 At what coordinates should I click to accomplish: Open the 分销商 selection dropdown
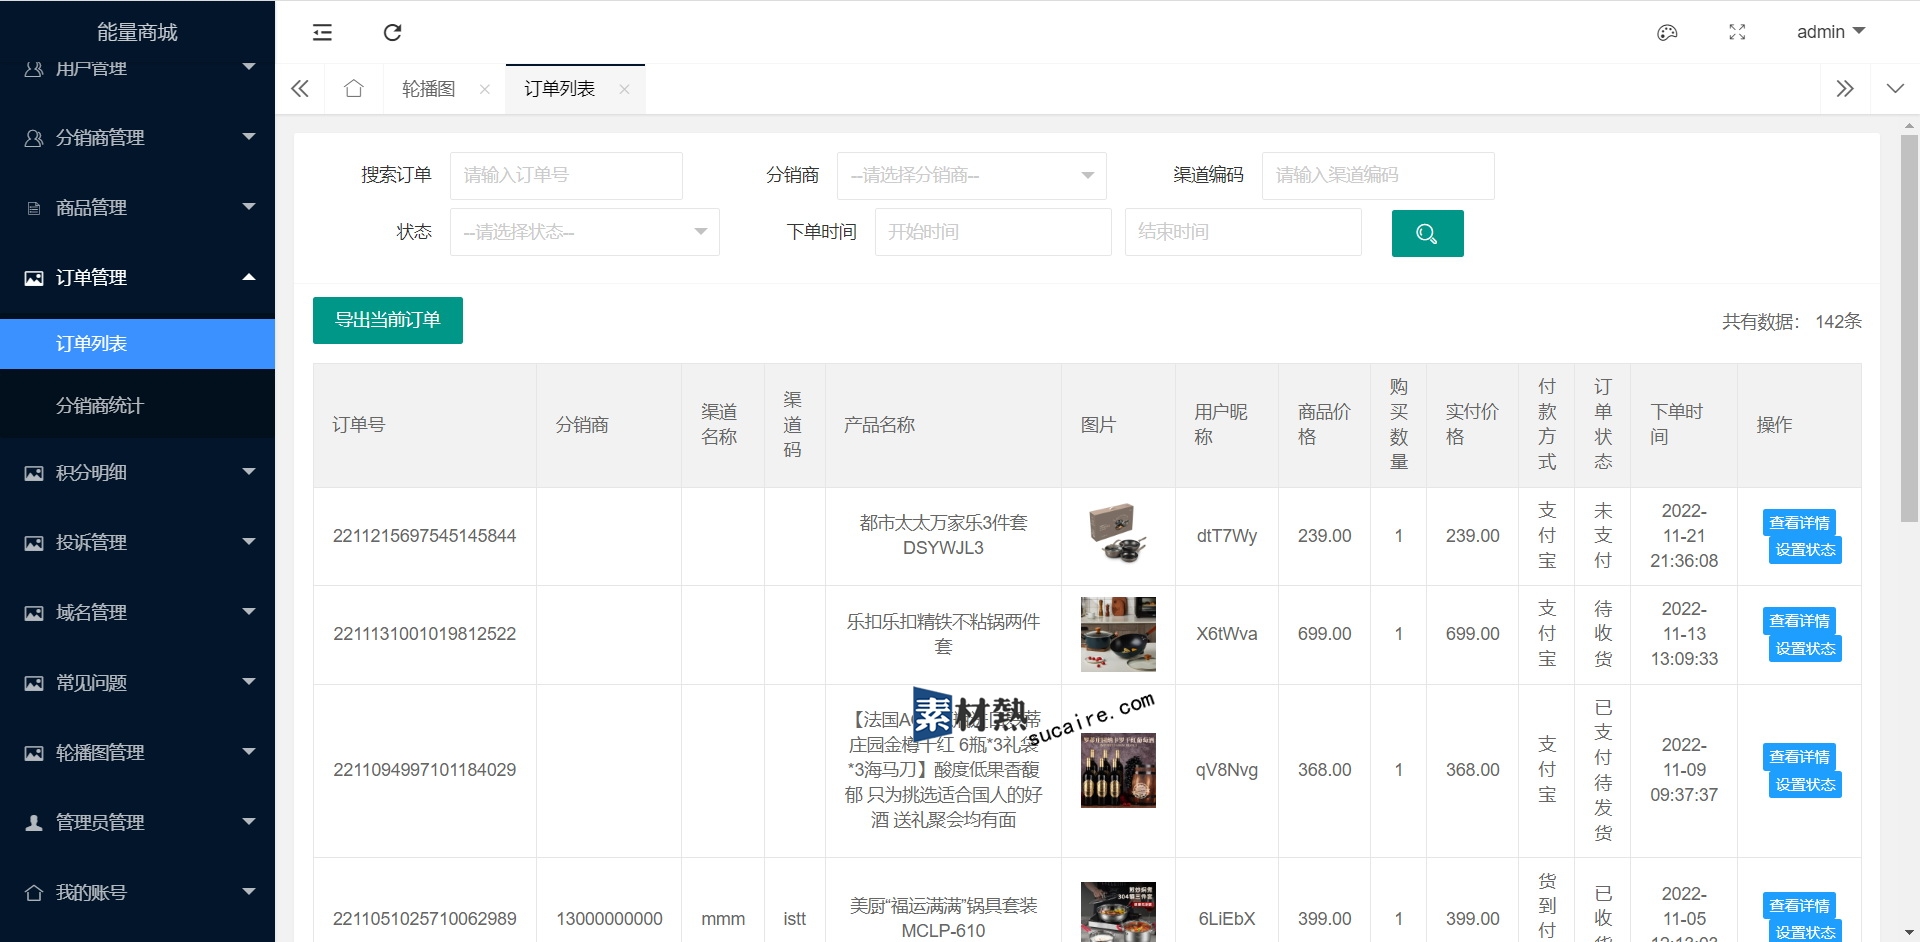coord(971,176)
